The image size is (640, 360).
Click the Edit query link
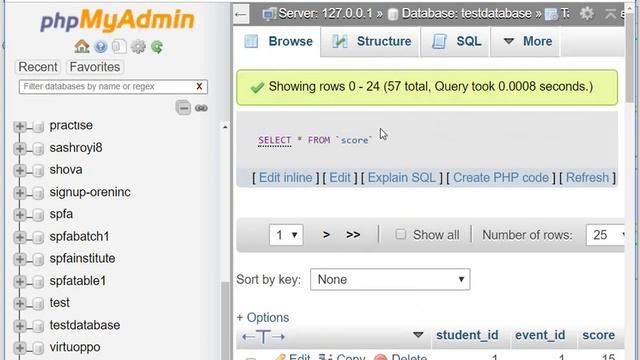point(340,178)
